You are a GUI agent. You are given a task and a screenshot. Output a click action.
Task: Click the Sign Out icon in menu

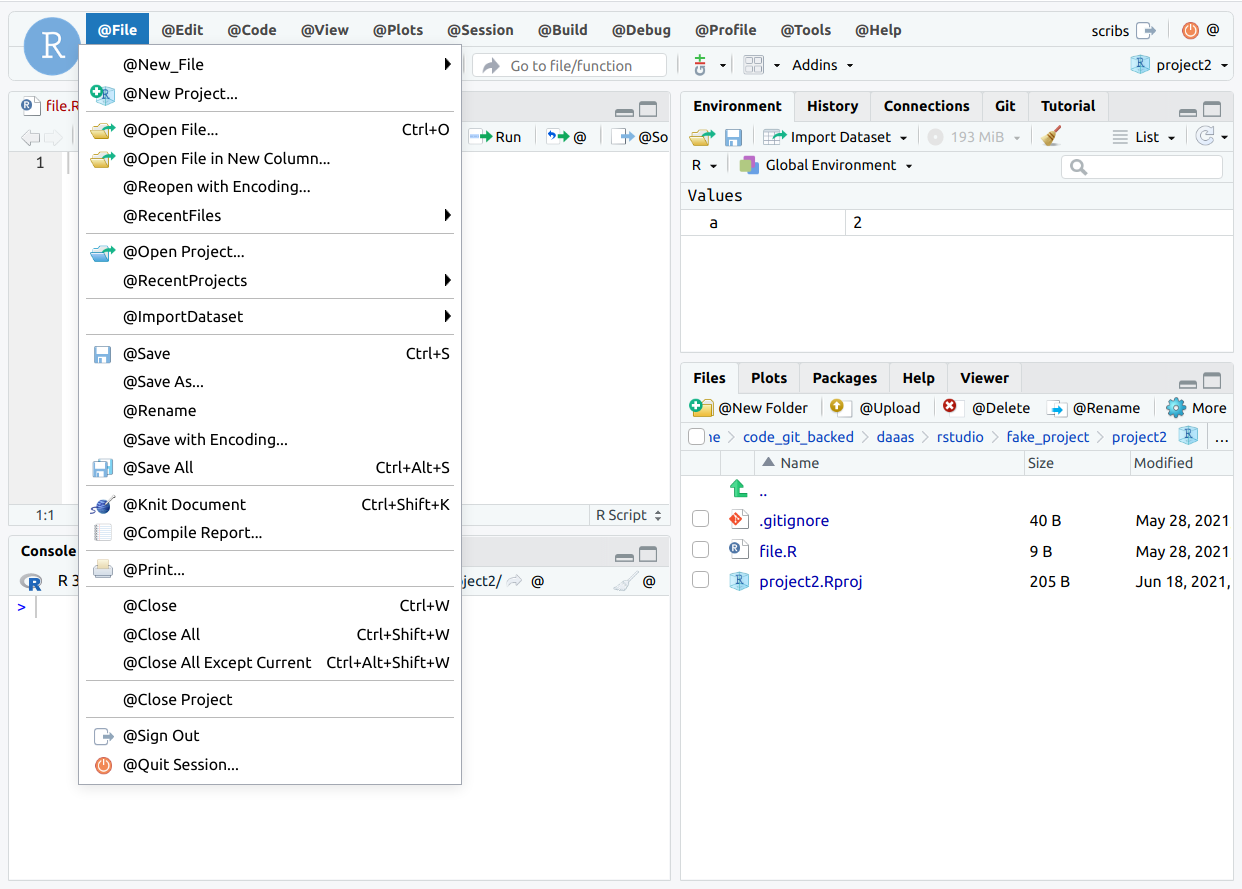coord(103,736)
